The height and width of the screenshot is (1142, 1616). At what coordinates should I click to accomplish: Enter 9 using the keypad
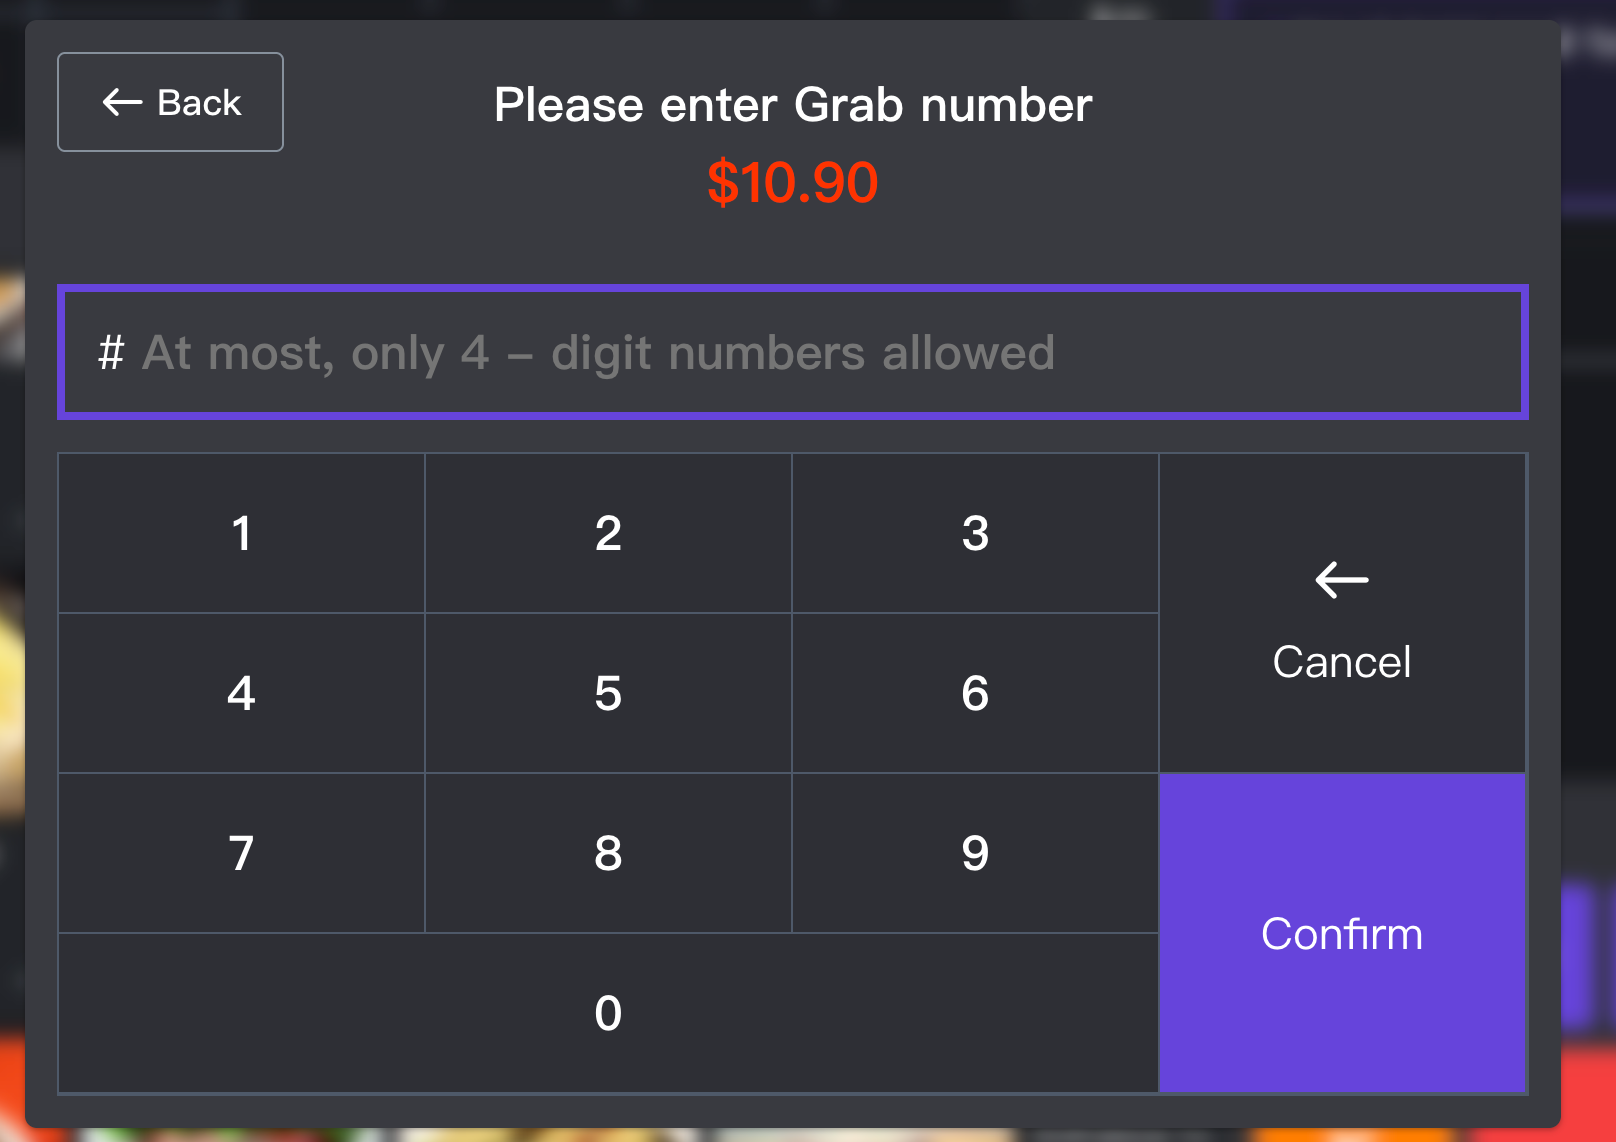click(975, 853)
